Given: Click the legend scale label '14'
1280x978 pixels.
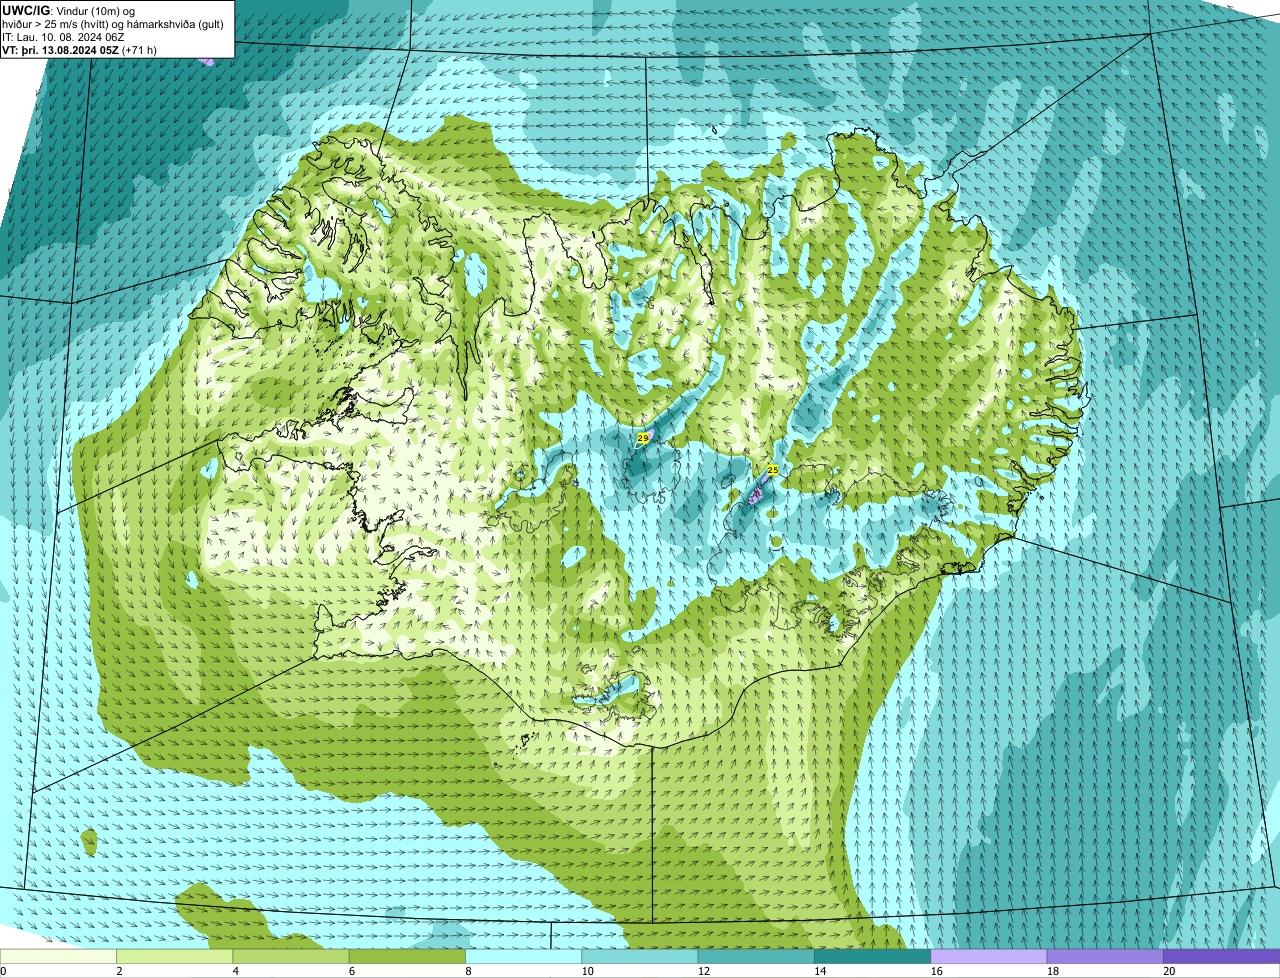Looking at the screenshot, I should (820, 971).
